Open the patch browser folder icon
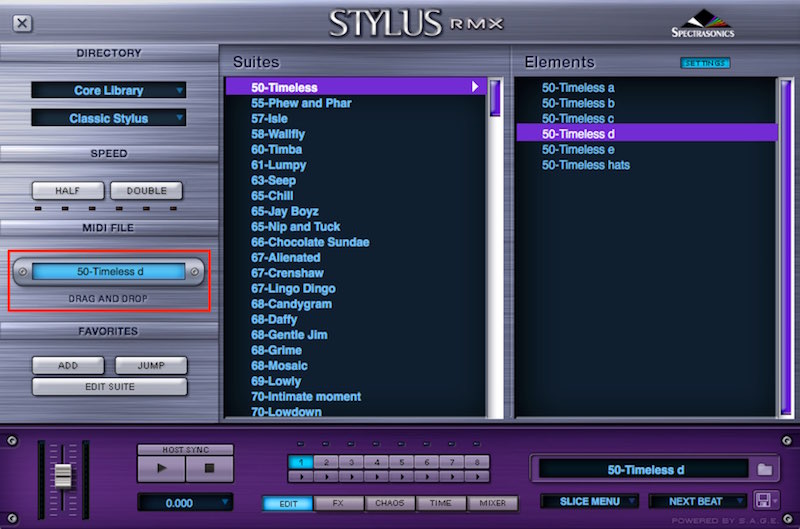This screenshot has width=800, height=529. pos(764,469)
